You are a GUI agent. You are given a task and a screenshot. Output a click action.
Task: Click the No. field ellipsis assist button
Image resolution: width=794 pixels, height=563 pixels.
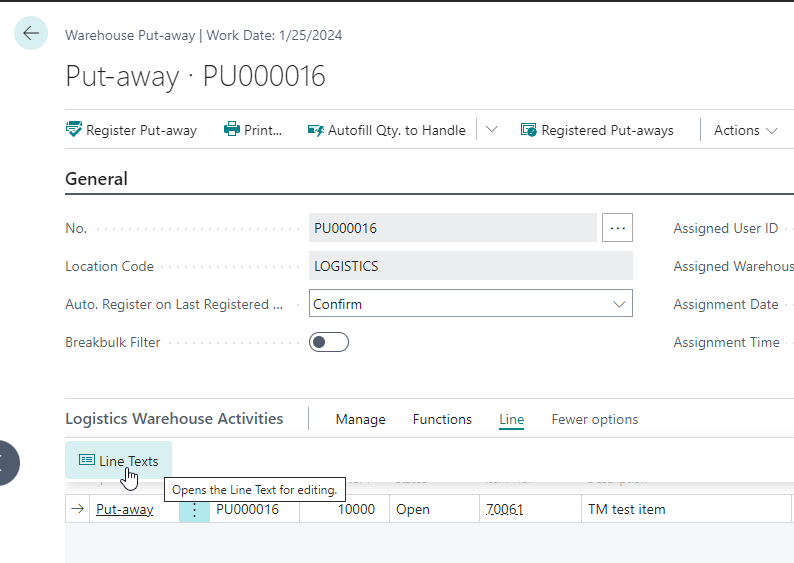tap(617, 228)
